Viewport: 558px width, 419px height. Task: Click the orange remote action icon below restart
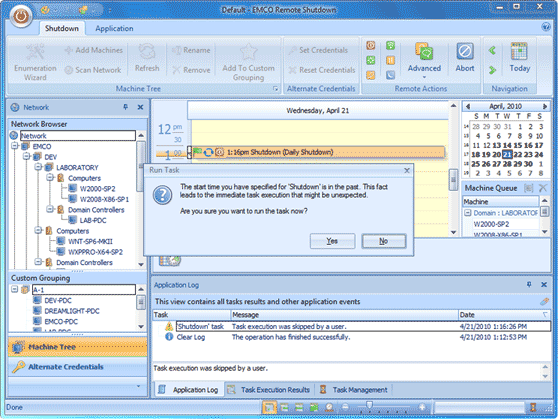pos(371,75)
